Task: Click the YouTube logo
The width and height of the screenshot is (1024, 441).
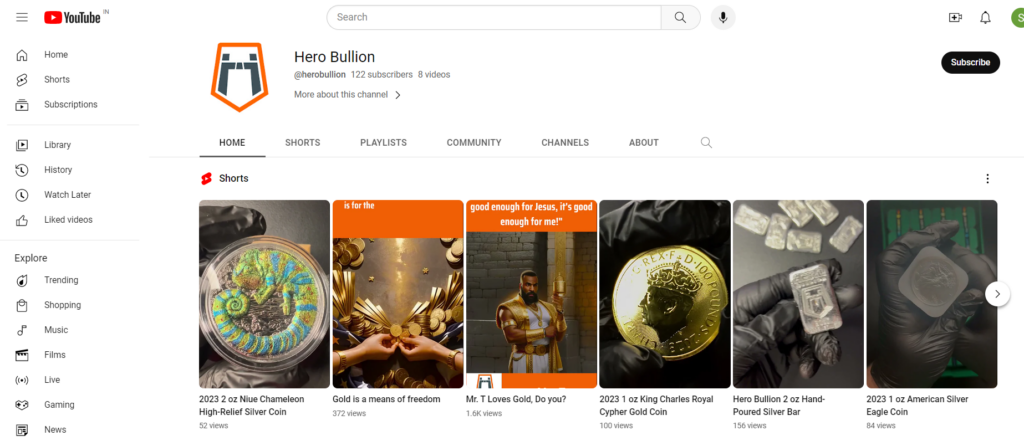Action: point(72,18)
